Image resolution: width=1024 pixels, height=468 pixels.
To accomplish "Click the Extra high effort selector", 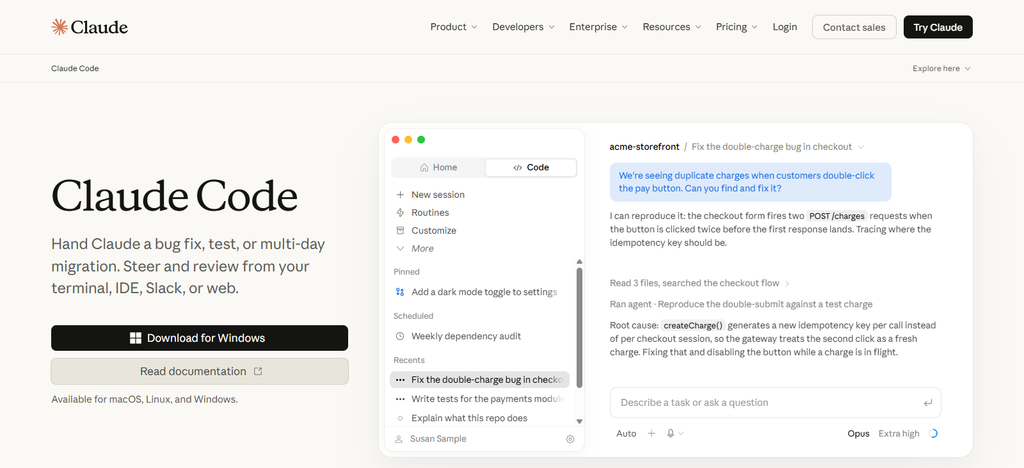I will point(899,433).
